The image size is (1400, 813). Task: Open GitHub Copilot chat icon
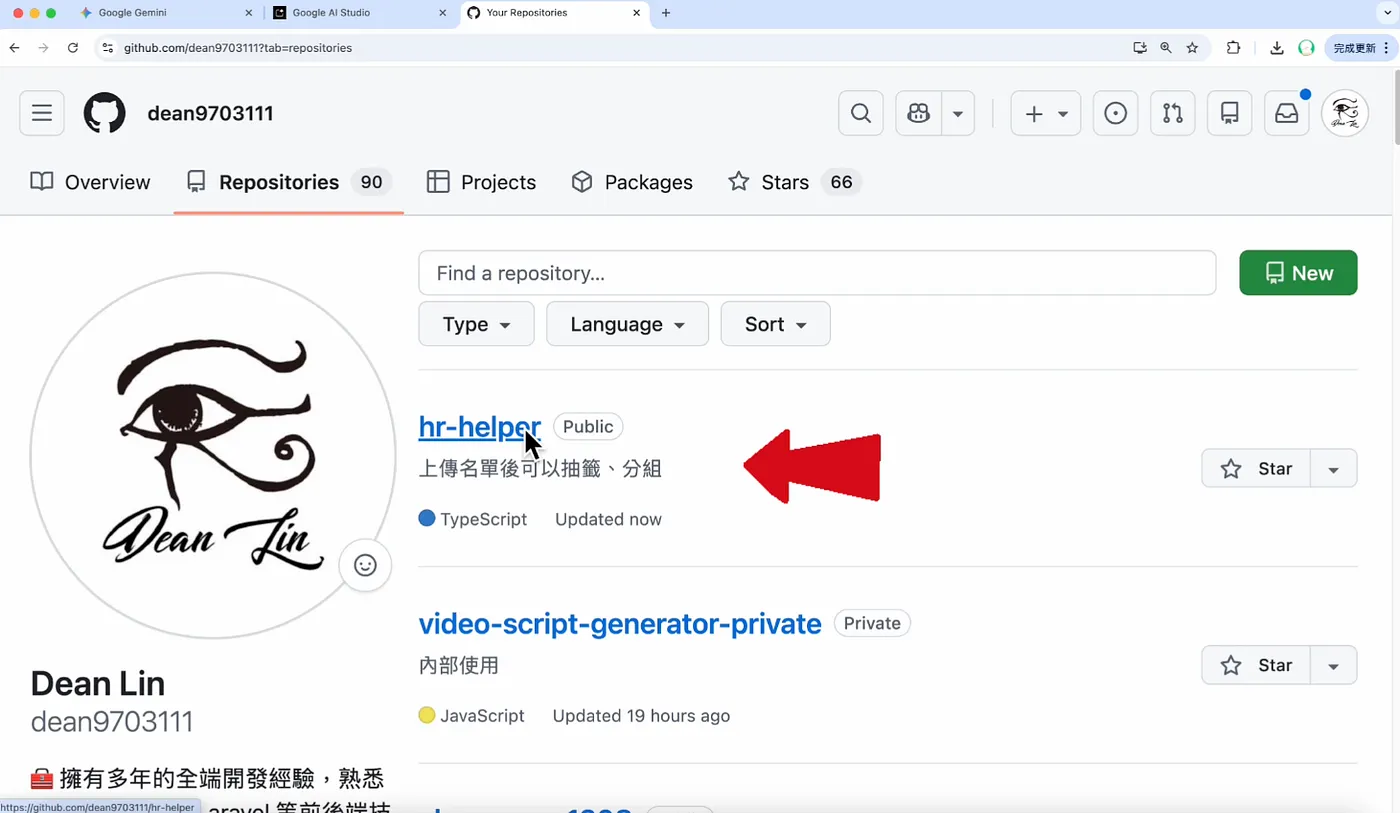click(919, 113)
